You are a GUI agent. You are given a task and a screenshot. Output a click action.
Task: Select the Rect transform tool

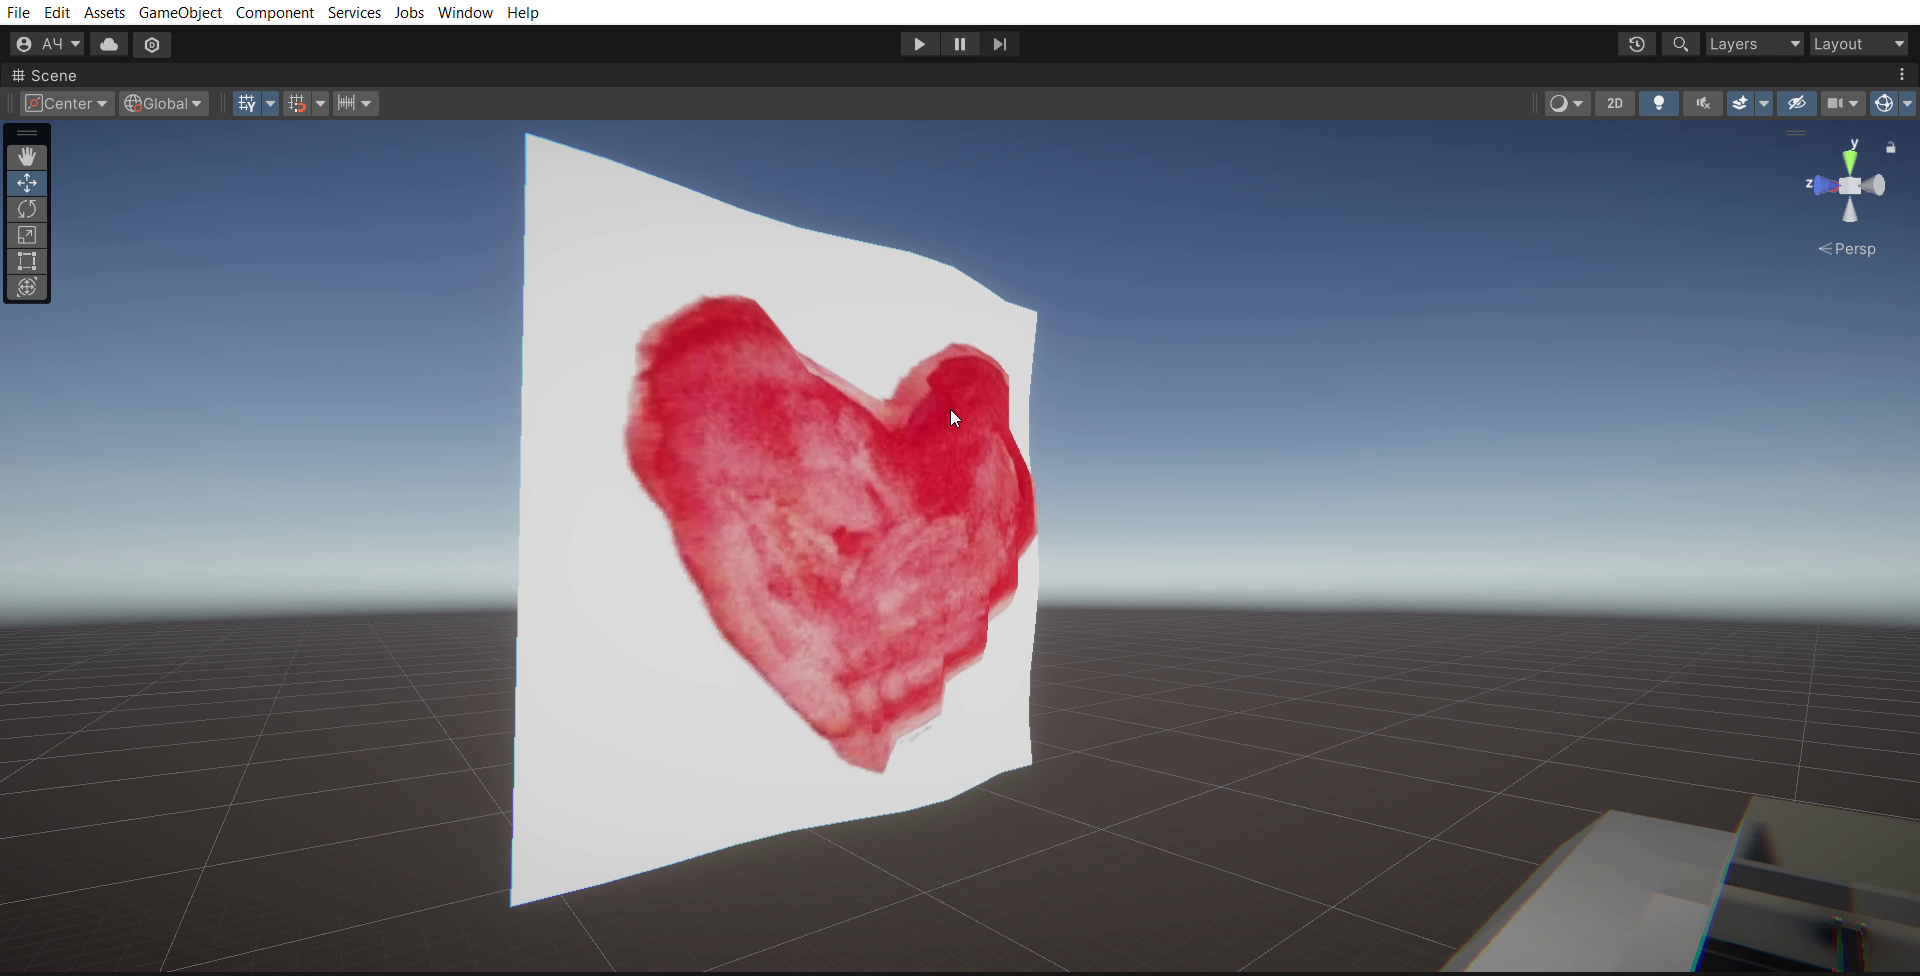pyautogui.click(x=27, y=261)
